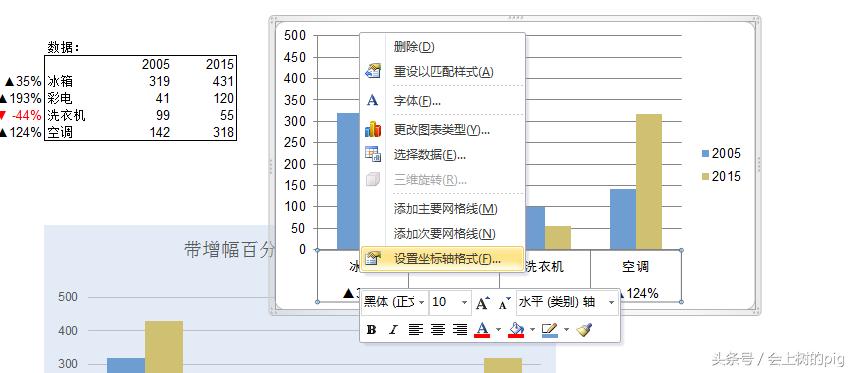Apply the shape fill paint bucket
Viewport: 854px width, 373px height.
pyautogui.click(x=516, y=329)
